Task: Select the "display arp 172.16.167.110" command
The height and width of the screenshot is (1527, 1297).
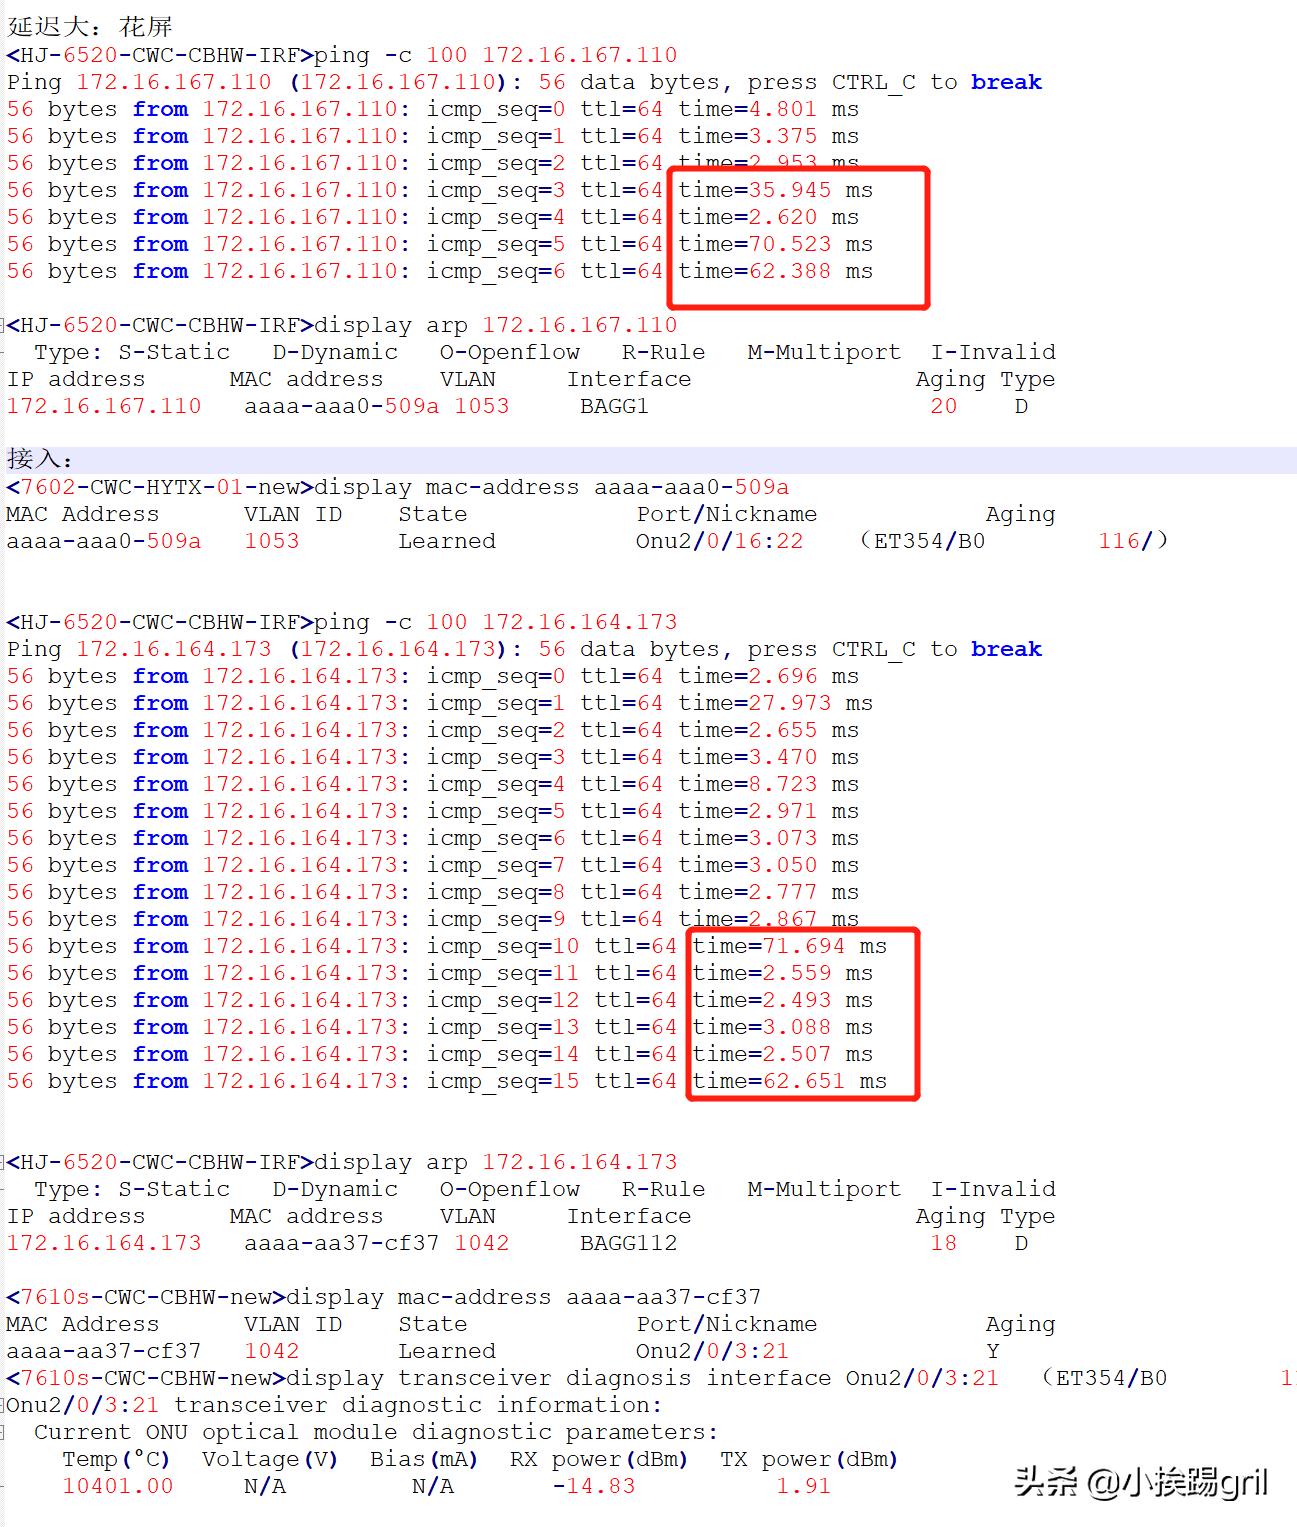Action: click(495, 325)
